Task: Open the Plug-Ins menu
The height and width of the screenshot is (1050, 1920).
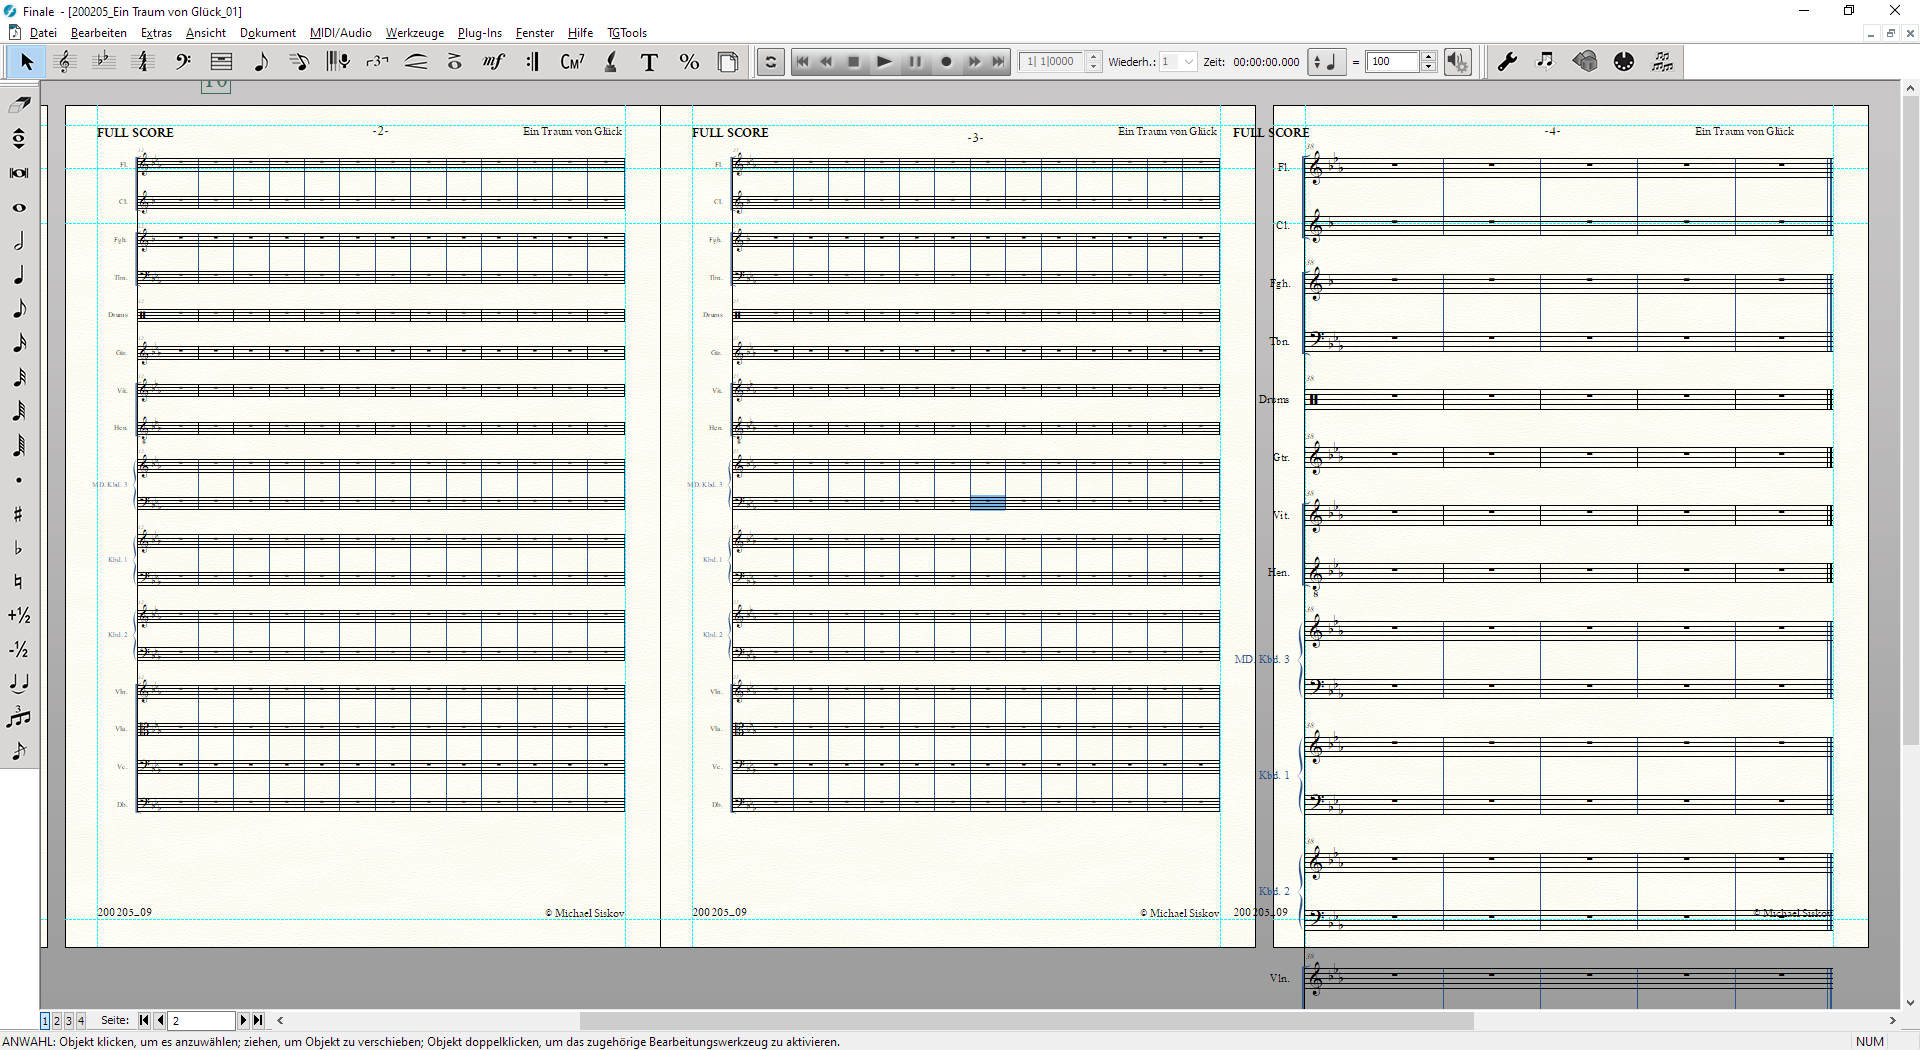Action: (x=479, y=33)
